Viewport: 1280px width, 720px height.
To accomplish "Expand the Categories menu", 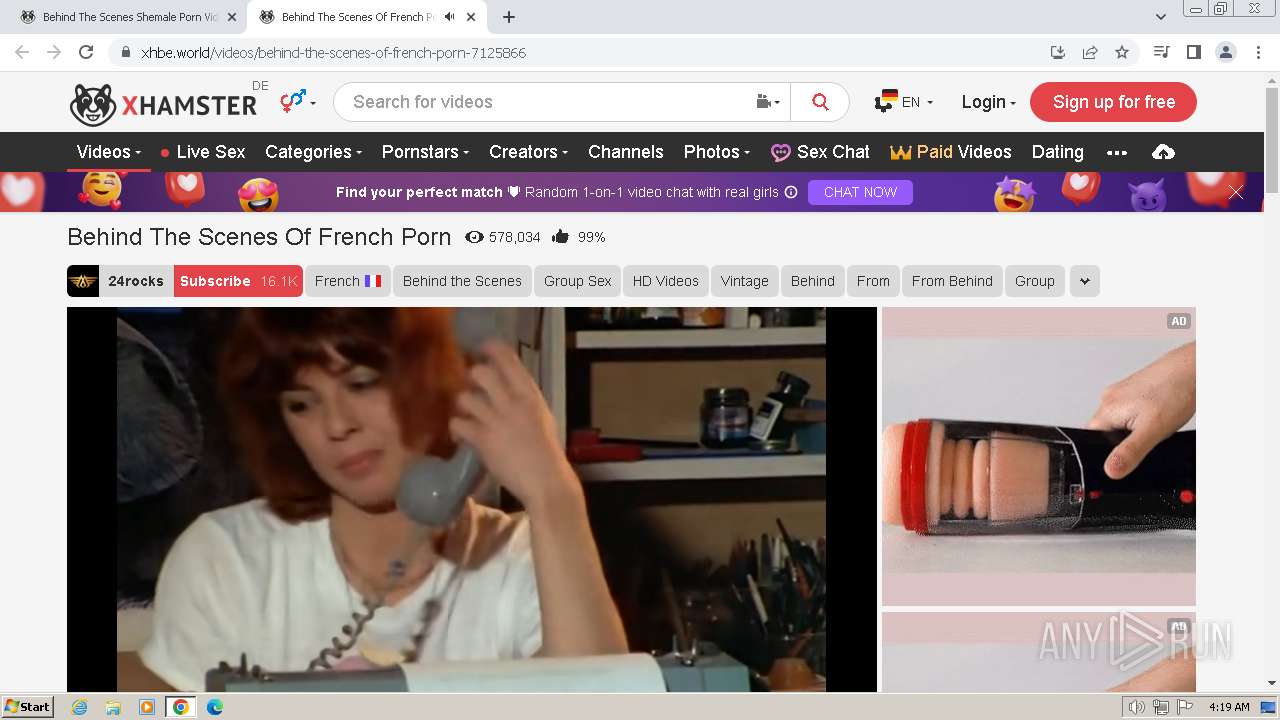I will point(313,152).
